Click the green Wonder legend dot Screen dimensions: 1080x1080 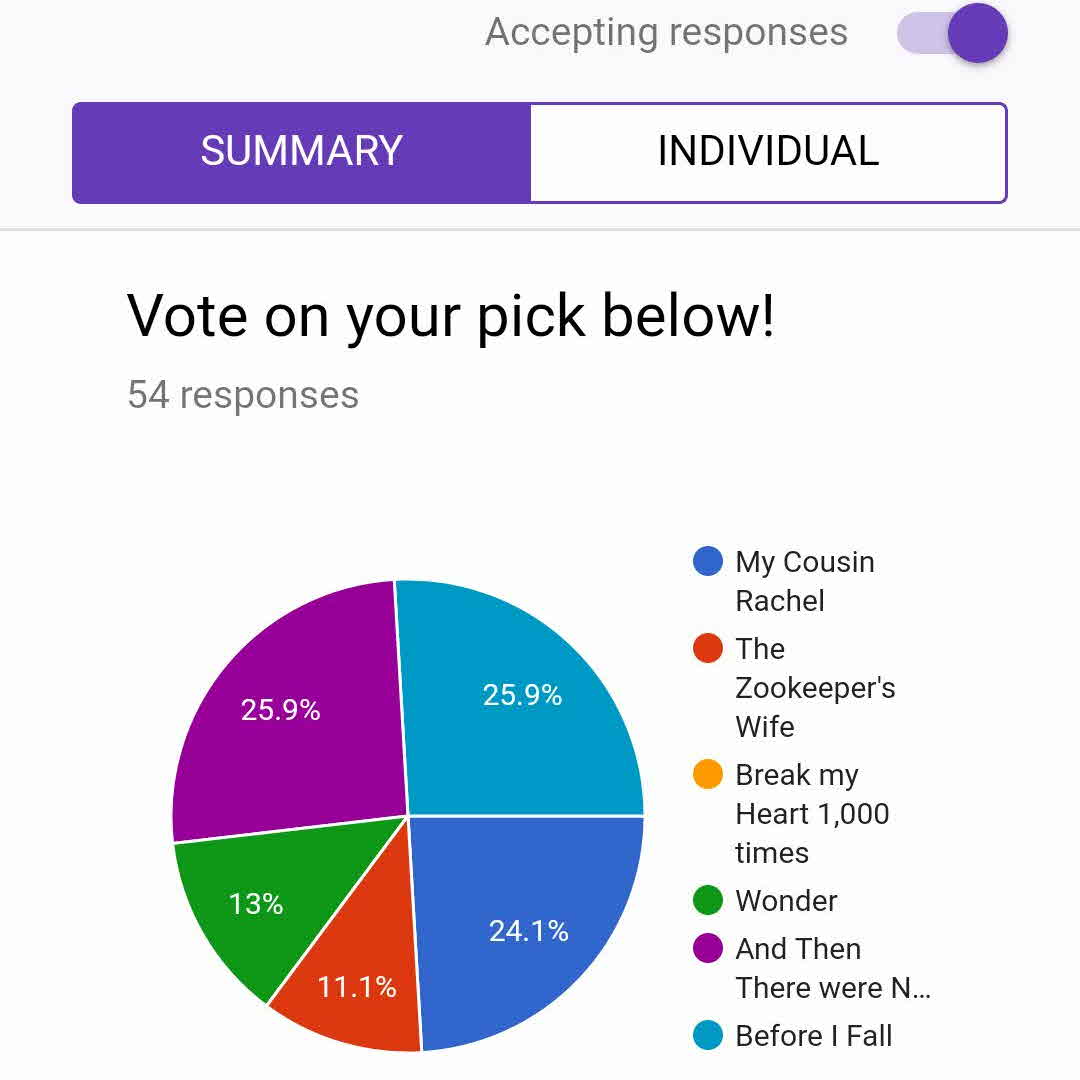[708, 900]
